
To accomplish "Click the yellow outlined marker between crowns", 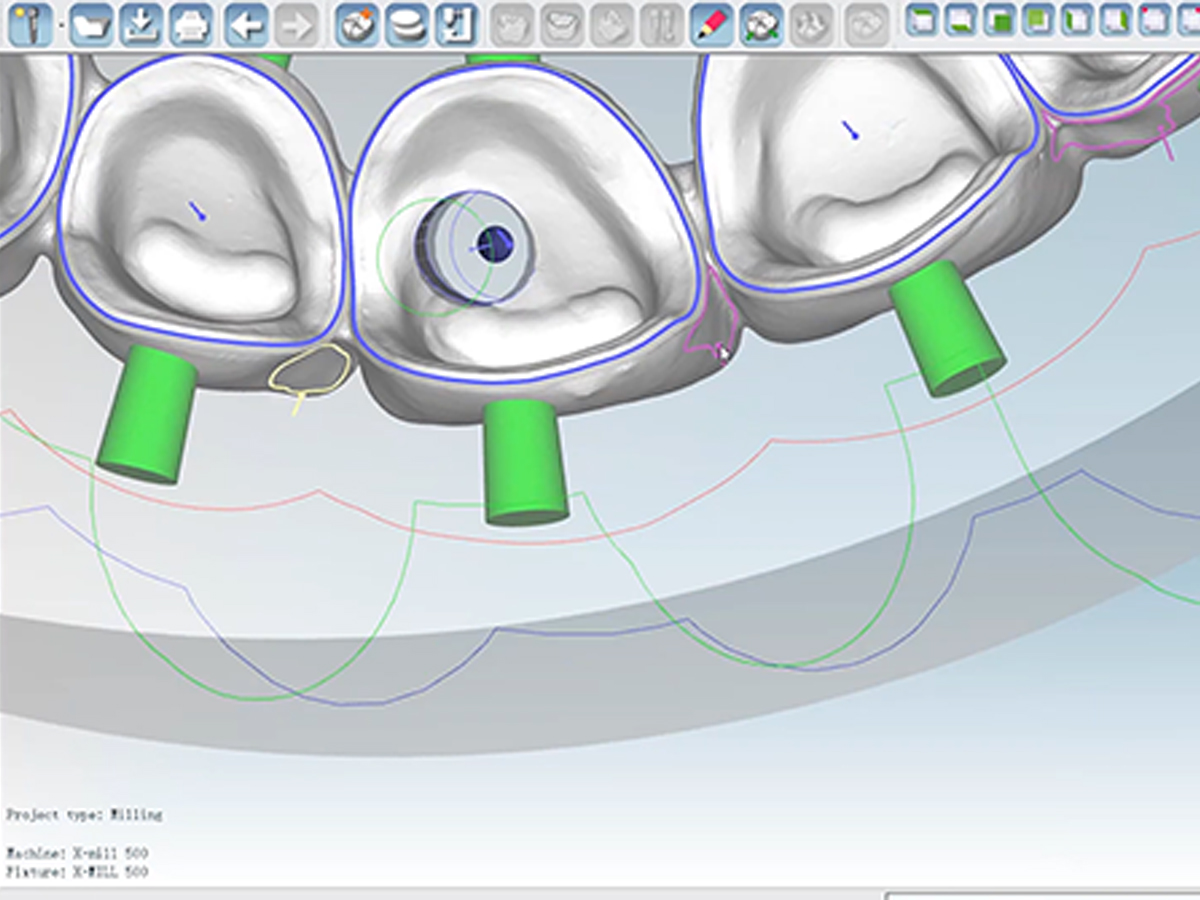I will coord(310,368).
